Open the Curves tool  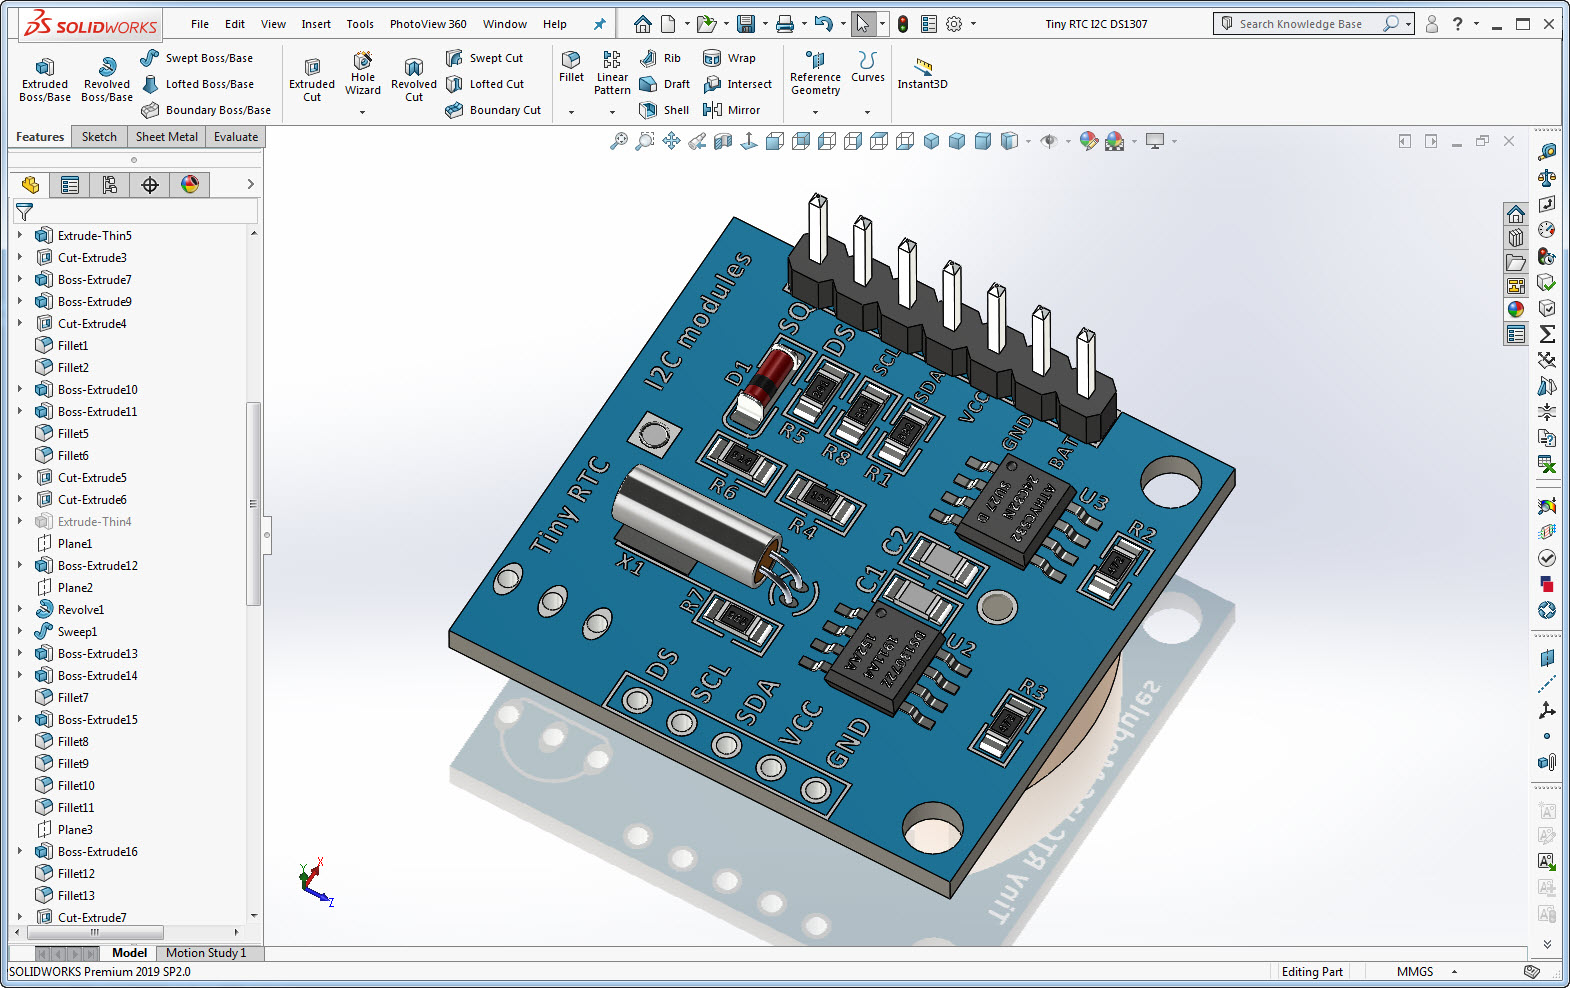tap(867, 67)
